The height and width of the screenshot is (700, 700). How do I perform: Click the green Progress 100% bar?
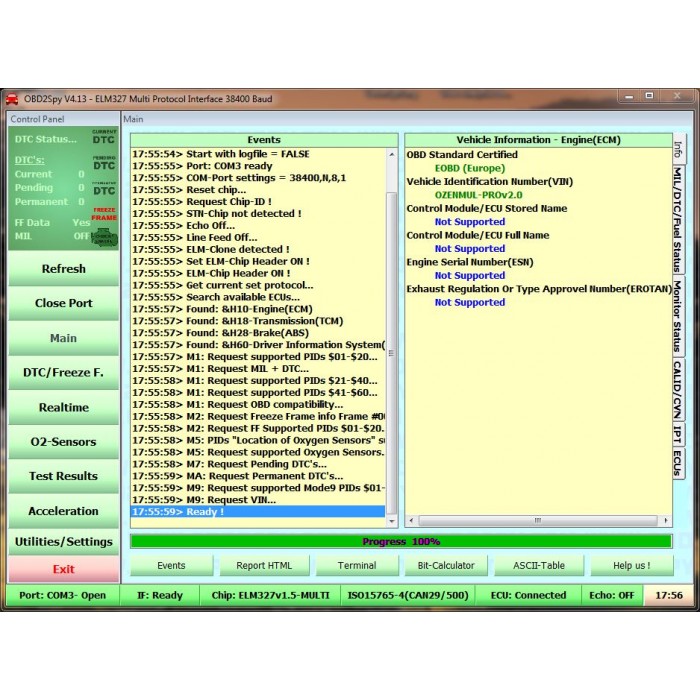400,541
